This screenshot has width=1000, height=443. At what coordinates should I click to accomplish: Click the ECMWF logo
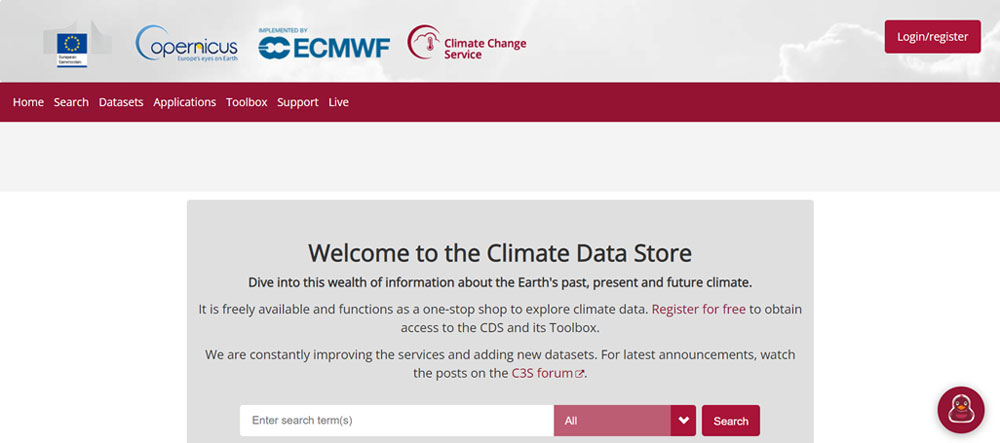(324, 44)
